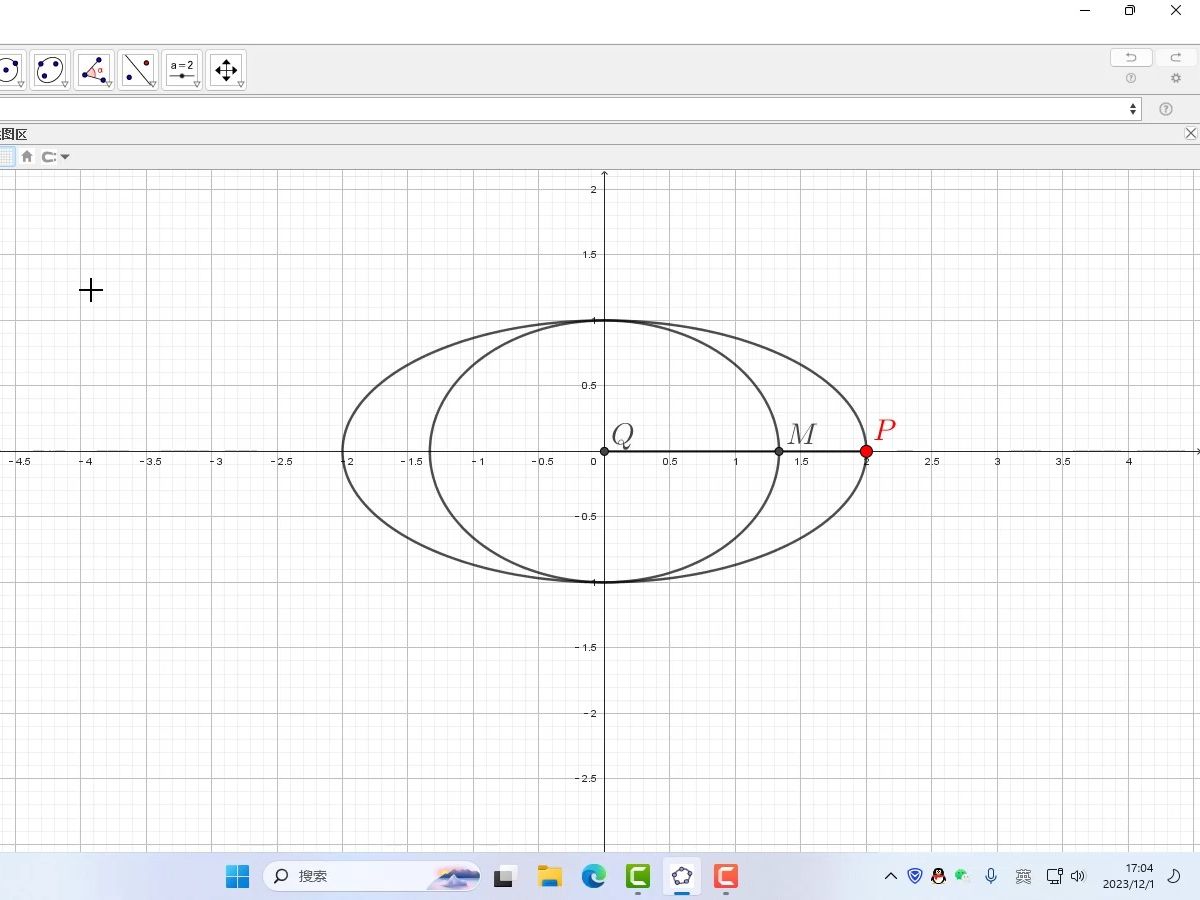The image size is (1200, 900).
Task: Step the input bar history arrows
Action: (x=1133, y=109)
